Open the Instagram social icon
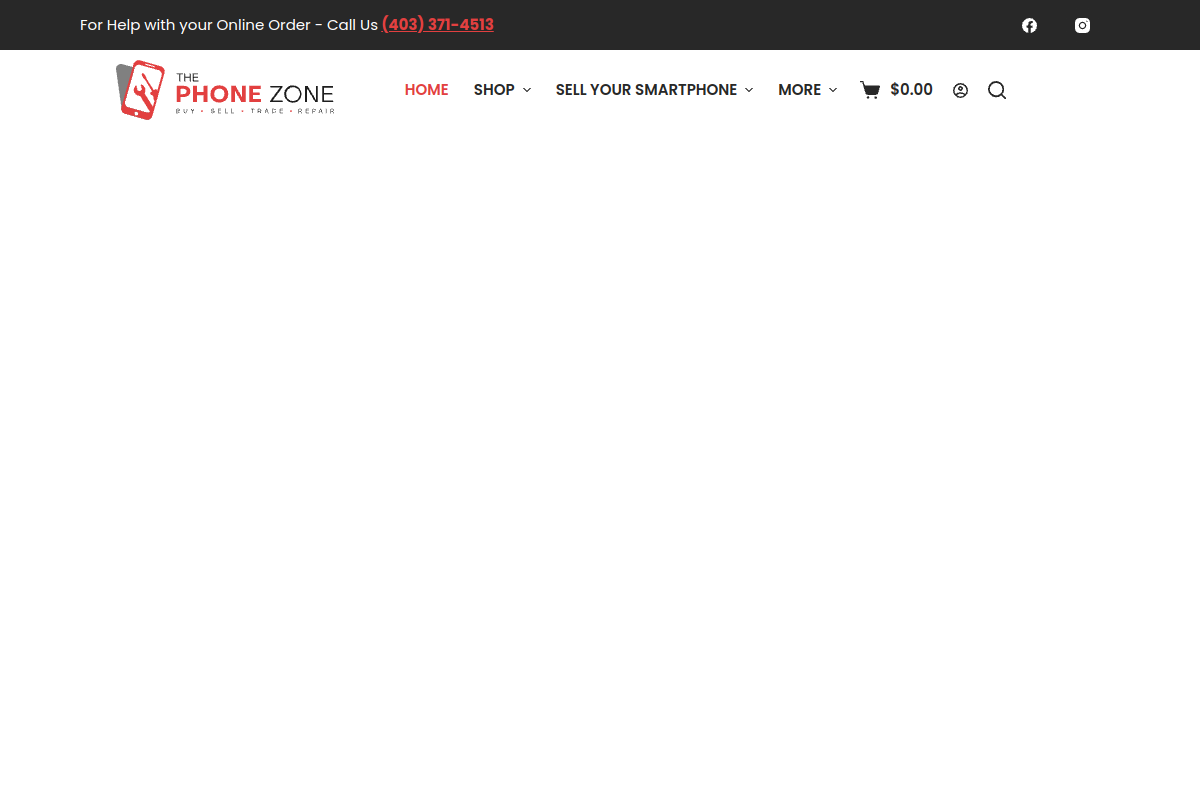This screenshot has width=1200, height=800. (x=1082, y=25)
